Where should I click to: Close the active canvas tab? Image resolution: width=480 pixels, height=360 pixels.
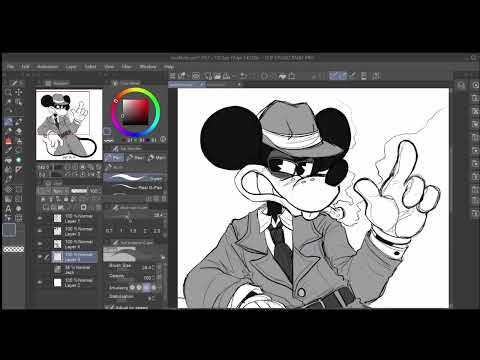202,85
